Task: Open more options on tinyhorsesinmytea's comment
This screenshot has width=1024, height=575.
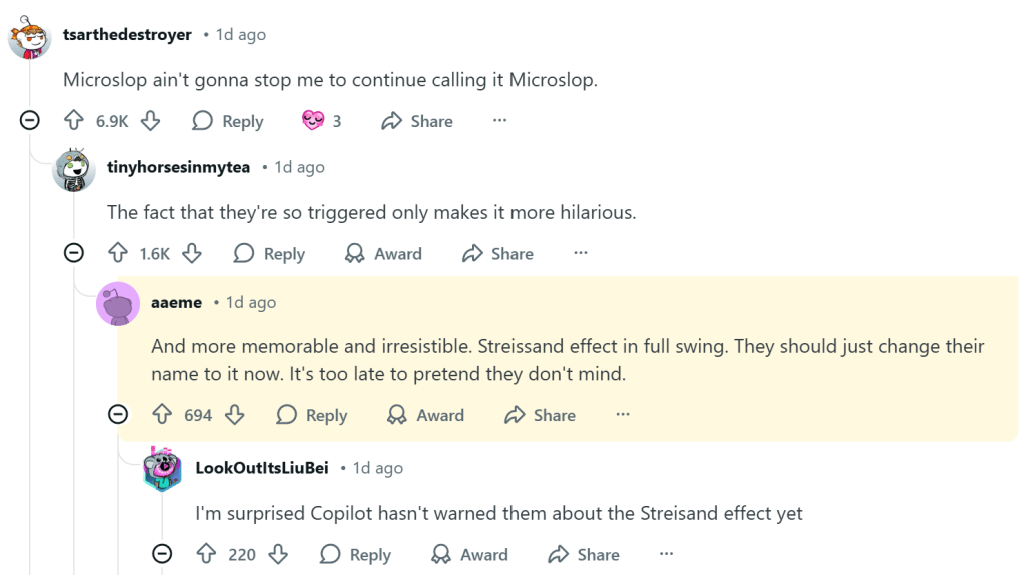Action: 581,254
